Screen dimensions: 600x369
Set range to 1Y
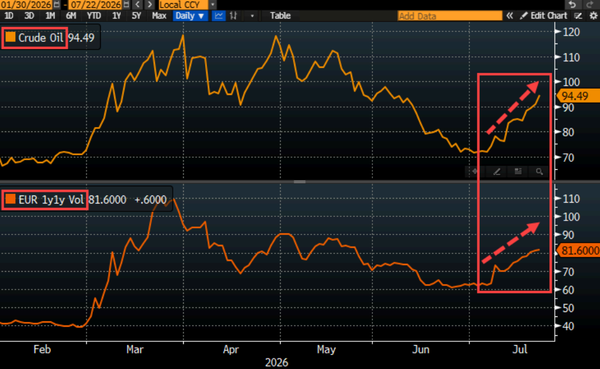tap(116, 16)
